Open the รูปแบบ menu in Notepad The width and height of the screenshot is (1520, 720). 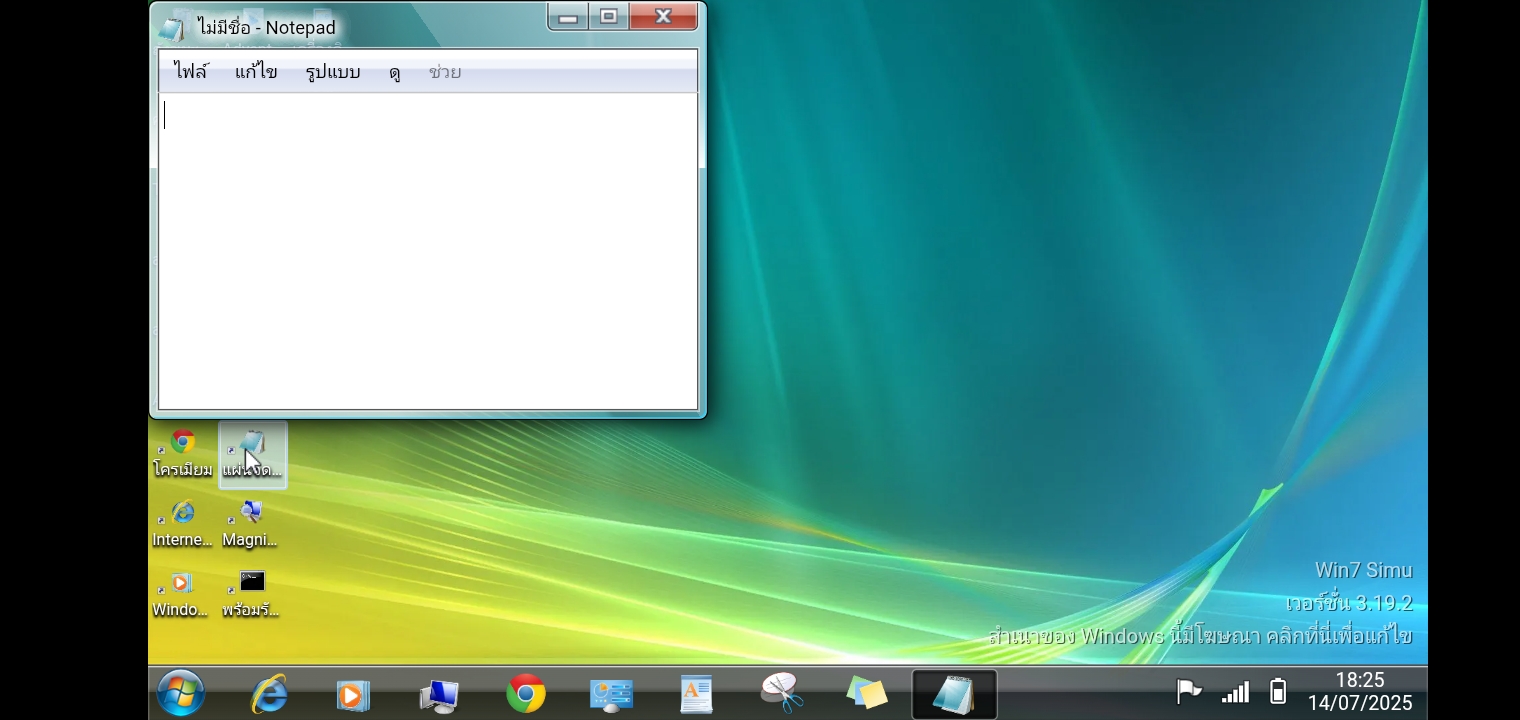coord(333,72)
